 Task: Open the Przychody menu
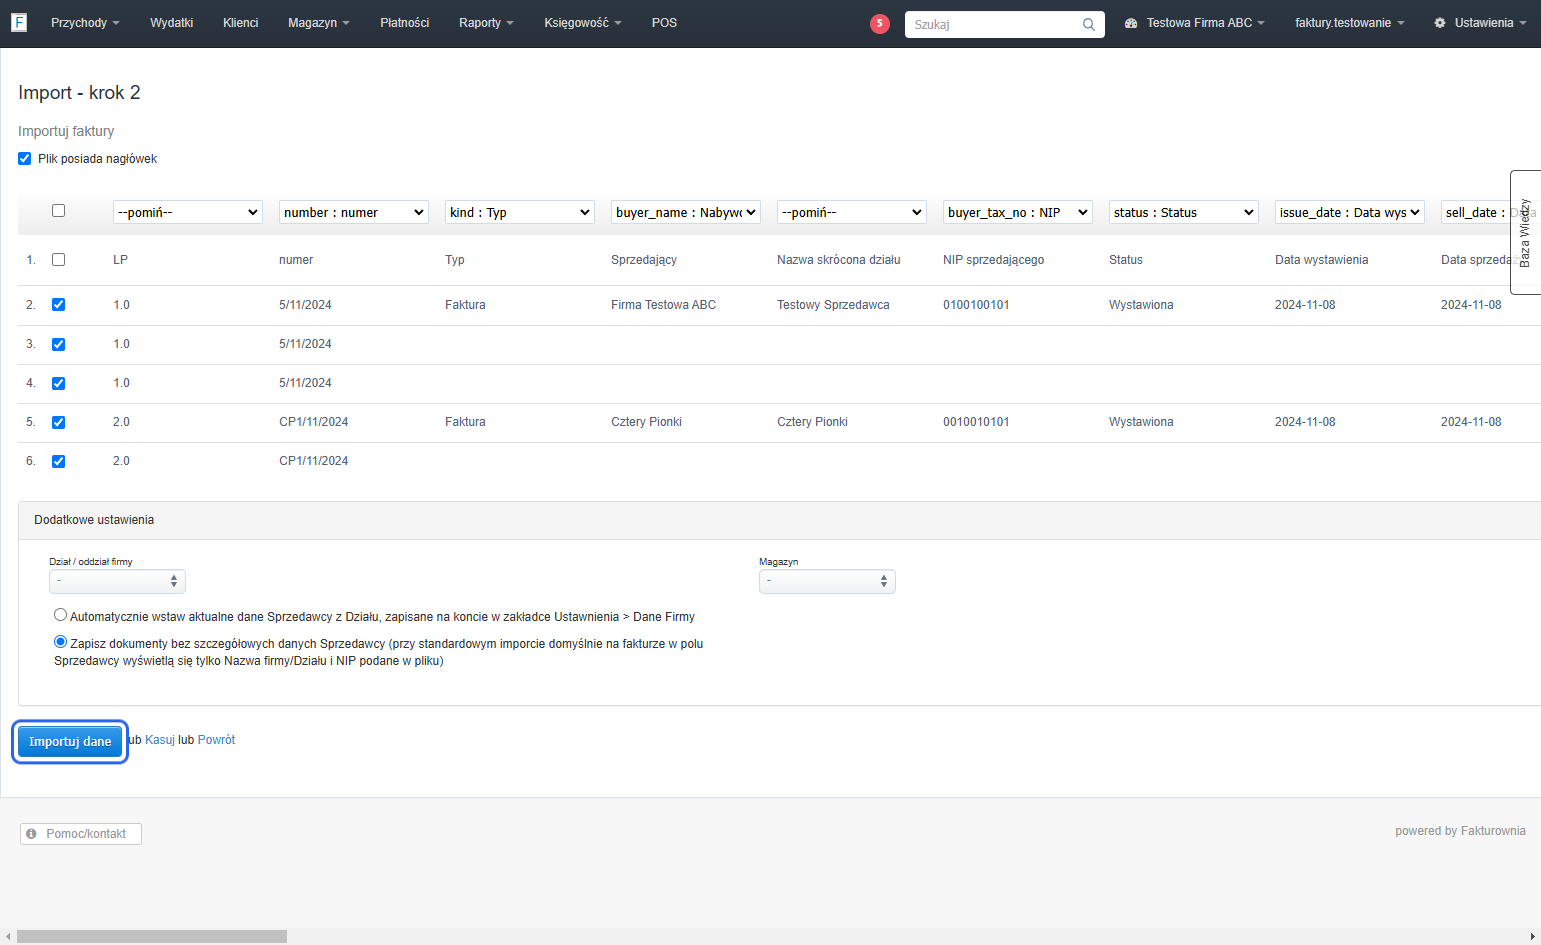coord(85,22)
